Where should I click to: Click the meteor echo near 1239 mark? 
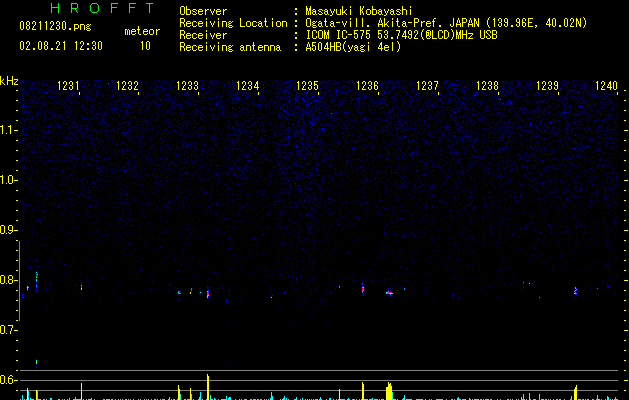(x=575, y=291)
